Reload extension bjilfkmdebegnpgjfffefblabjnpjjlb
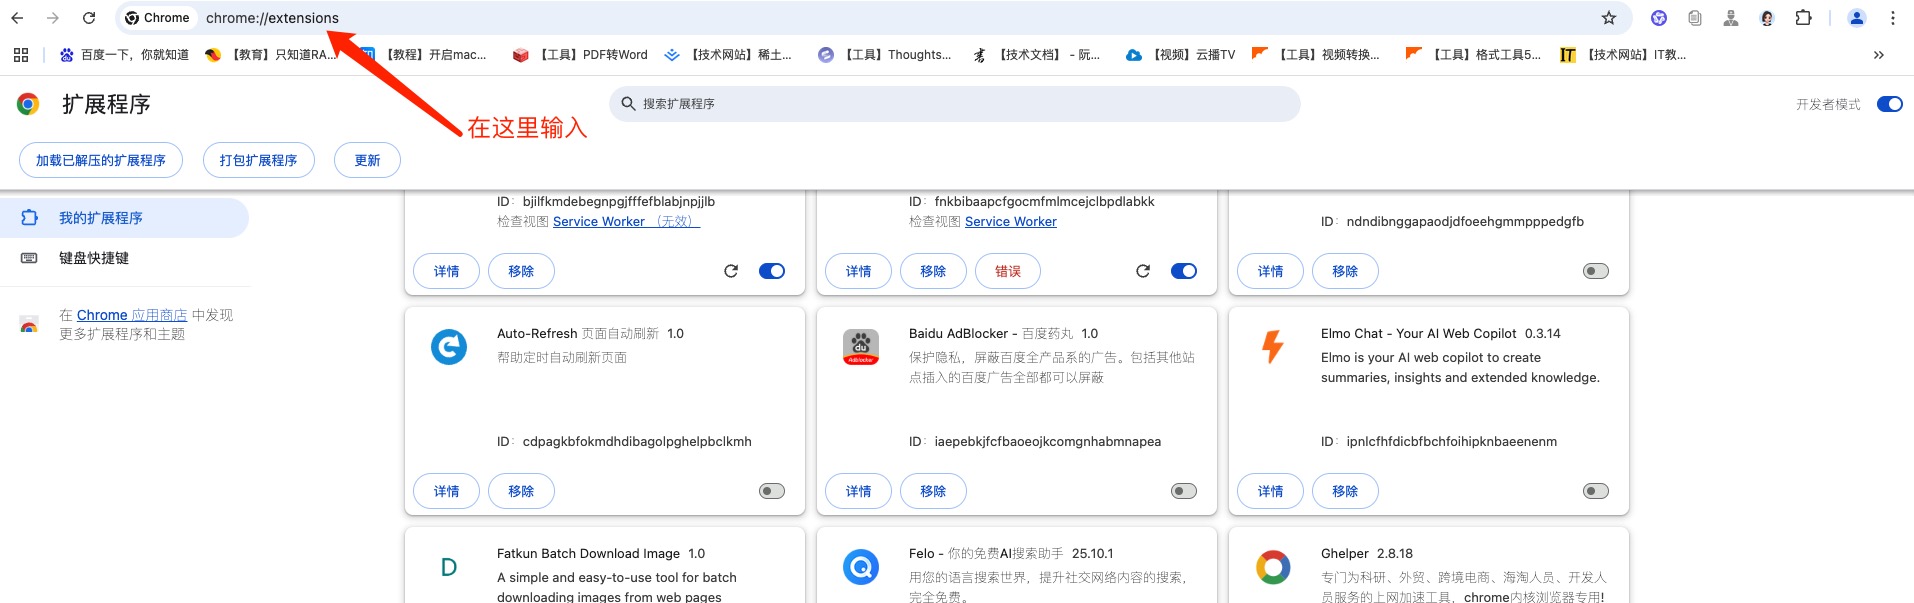The height and width of the screenshot is (603, 1914). (x=731, y=271)
